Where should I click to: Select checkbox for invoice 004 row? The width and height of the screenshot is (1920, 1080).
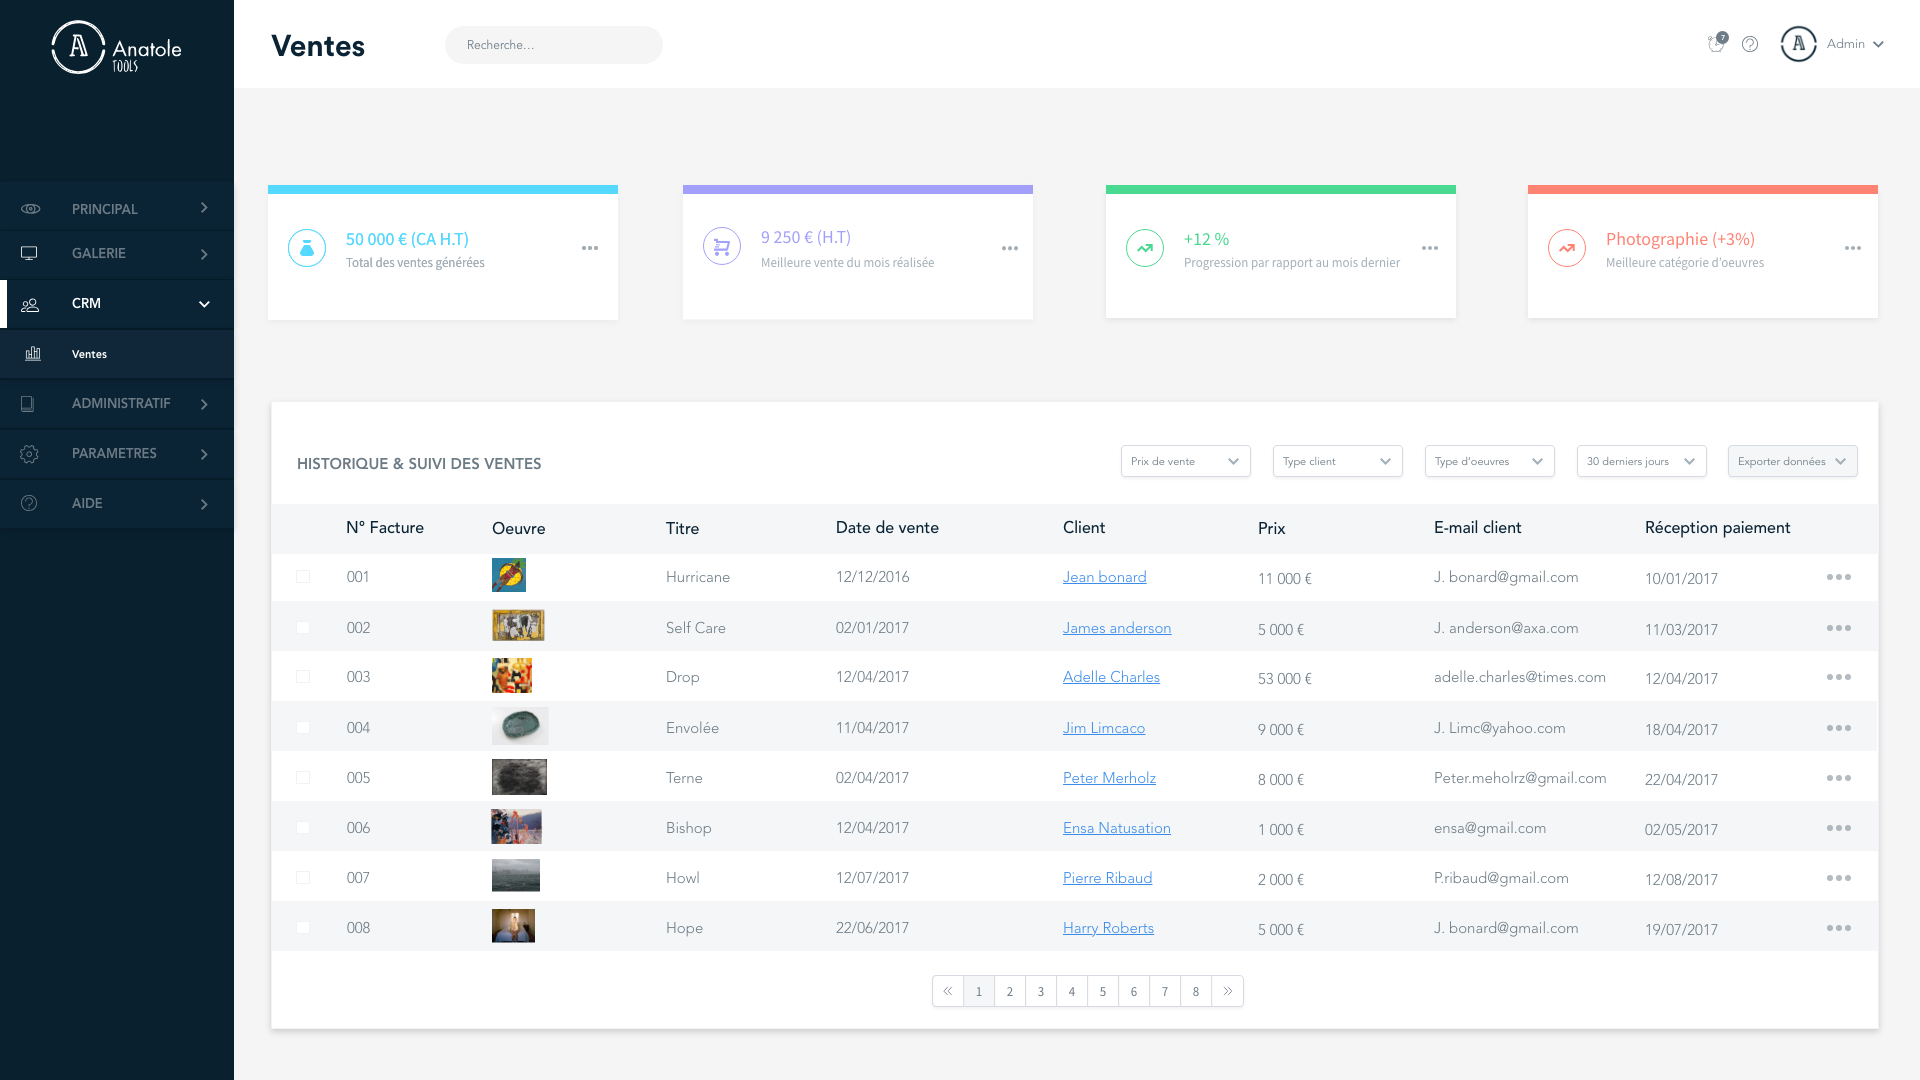303,728
